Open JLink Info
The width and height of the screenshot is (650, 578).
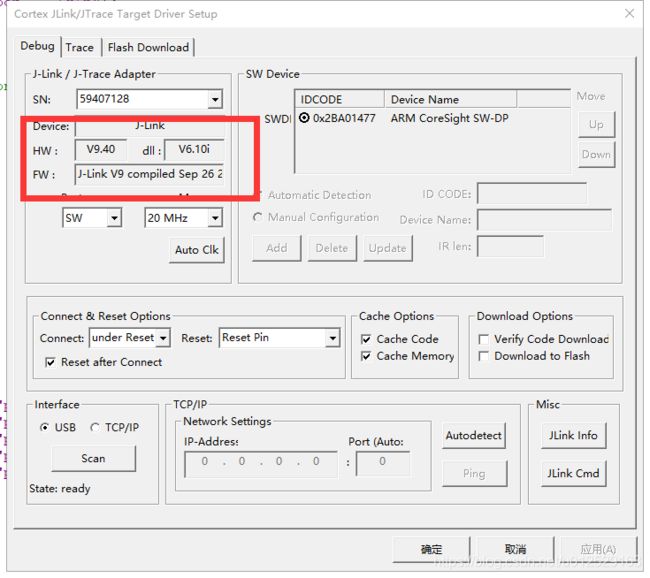(x=573, y=435)
